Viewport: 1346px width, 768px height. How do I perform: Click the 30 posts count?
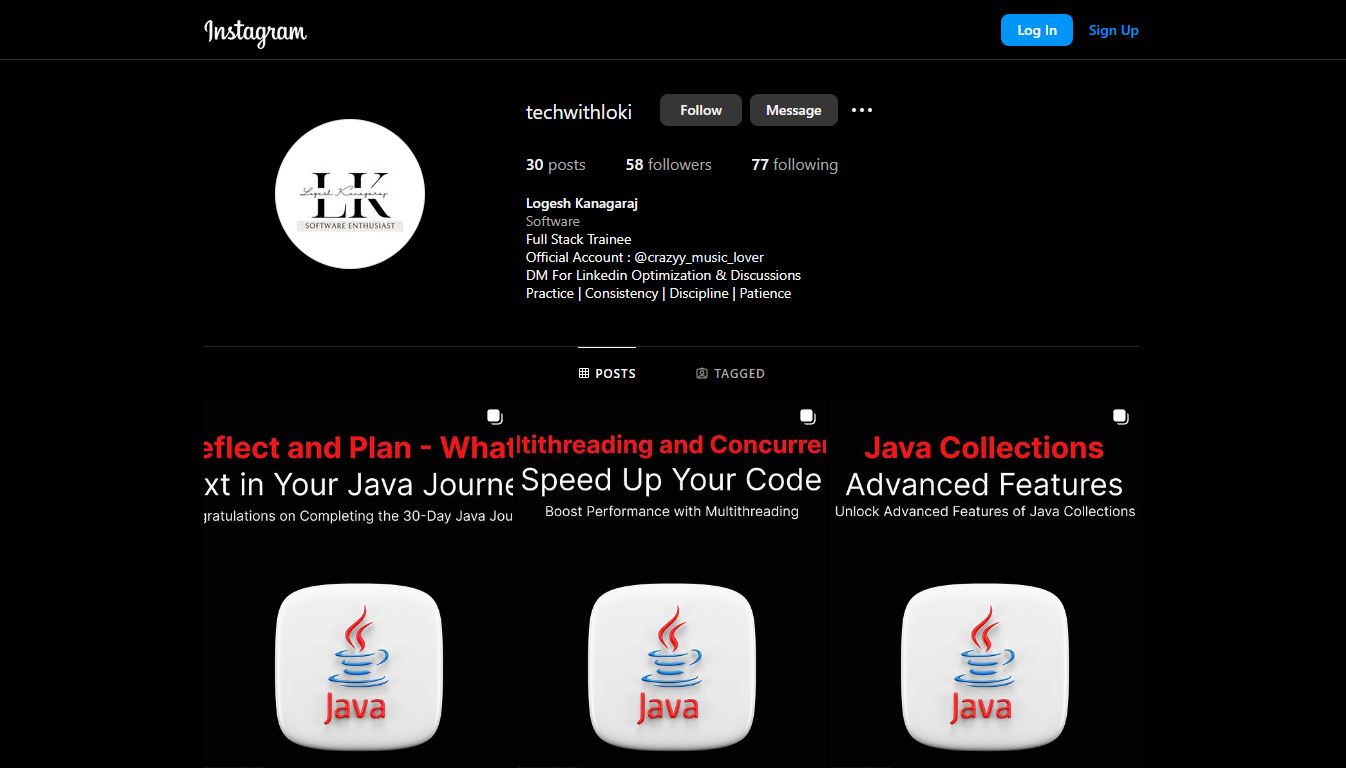pyautogui.click(x=556, y=165)
